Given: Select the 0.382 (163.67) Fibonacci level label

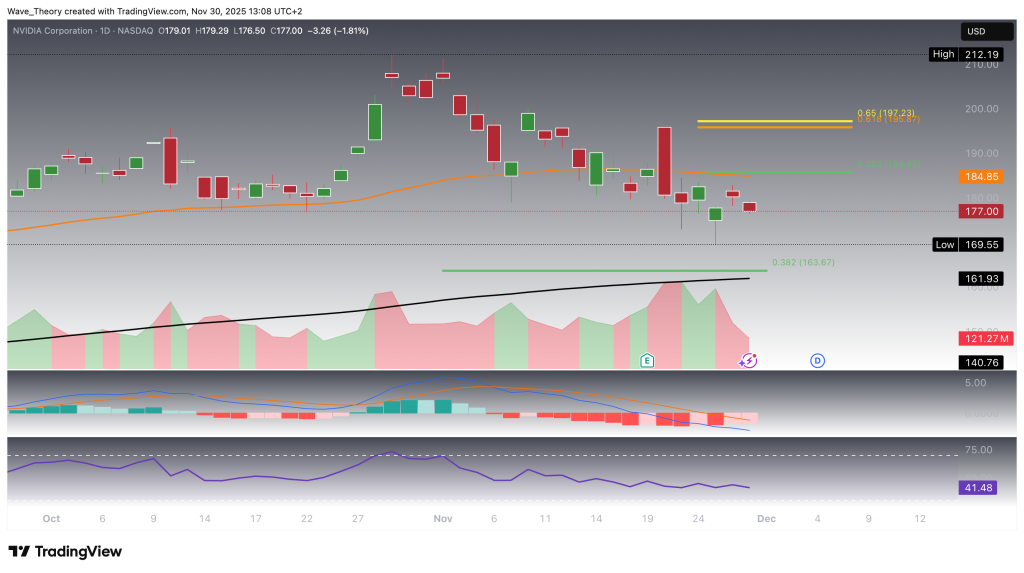Looking at the screenshot, I should pos(803,262).
